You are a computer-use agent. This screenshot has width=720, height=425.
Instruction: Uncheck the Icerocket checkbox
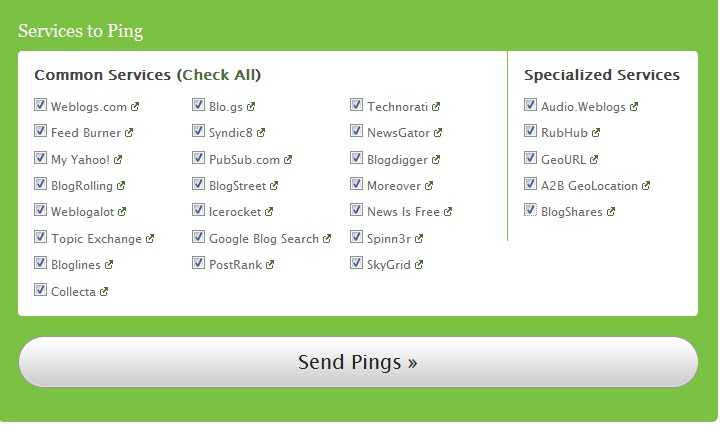click(x=198, y=210)
